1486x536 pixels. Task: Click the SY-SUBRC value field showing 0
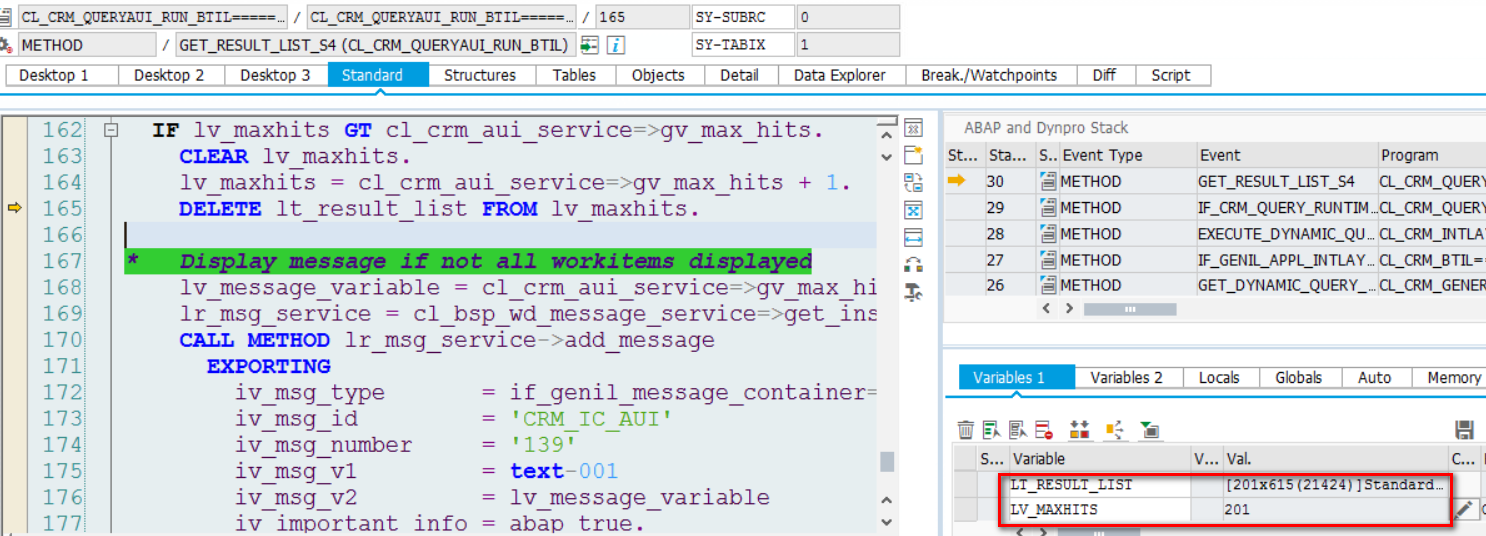[847, 17]
